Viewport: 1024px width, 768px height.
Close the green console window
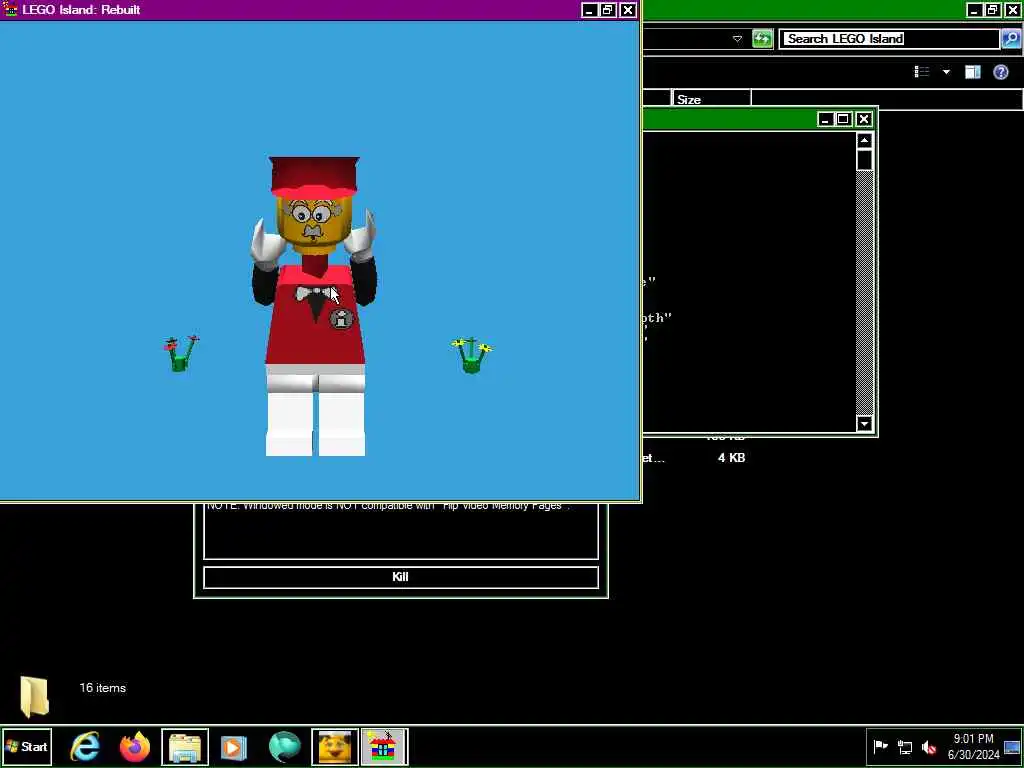pos(863,119)
